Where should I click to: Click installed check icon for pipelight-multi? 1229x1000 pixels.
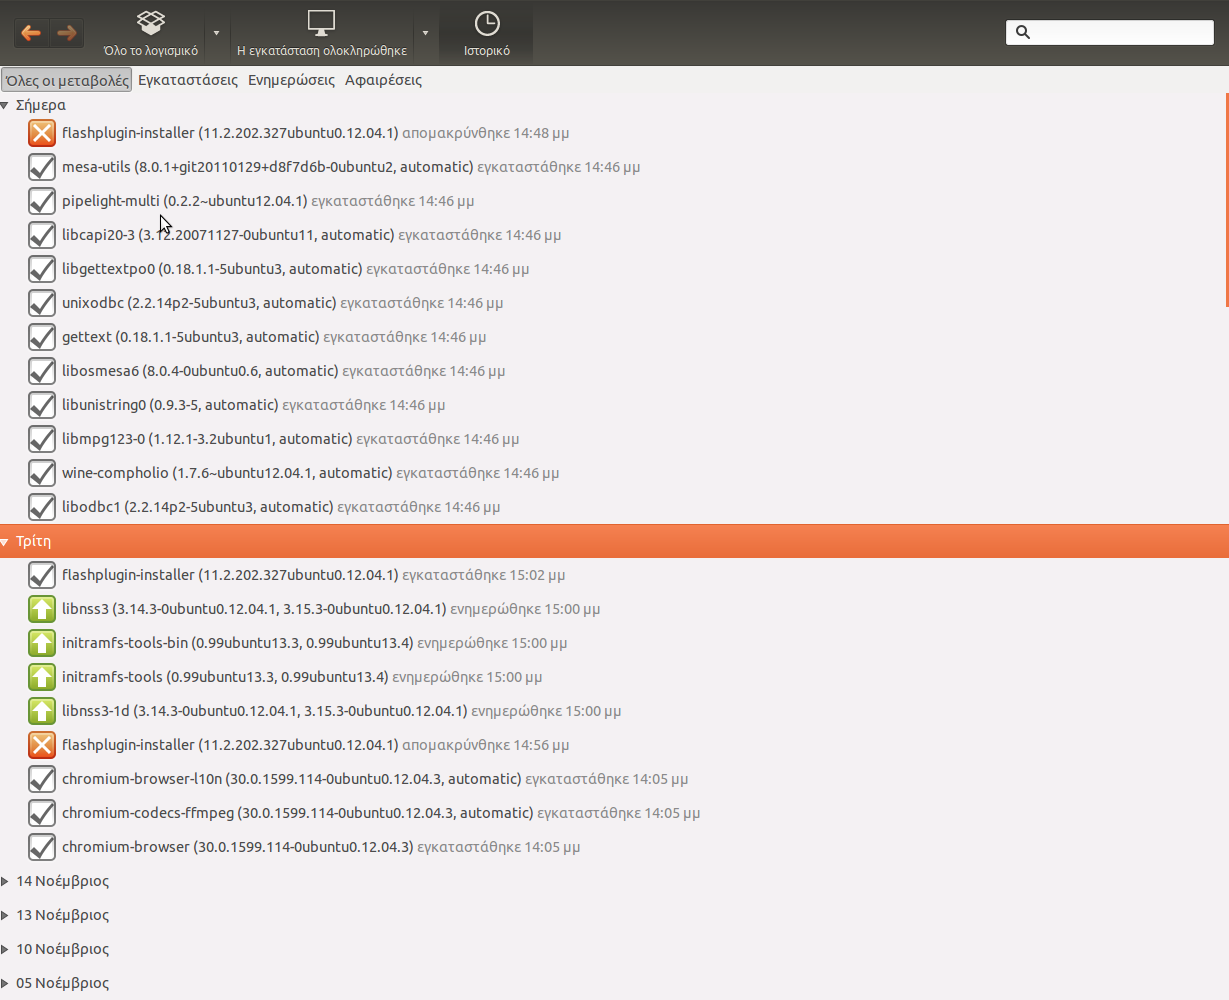(41, 201)
